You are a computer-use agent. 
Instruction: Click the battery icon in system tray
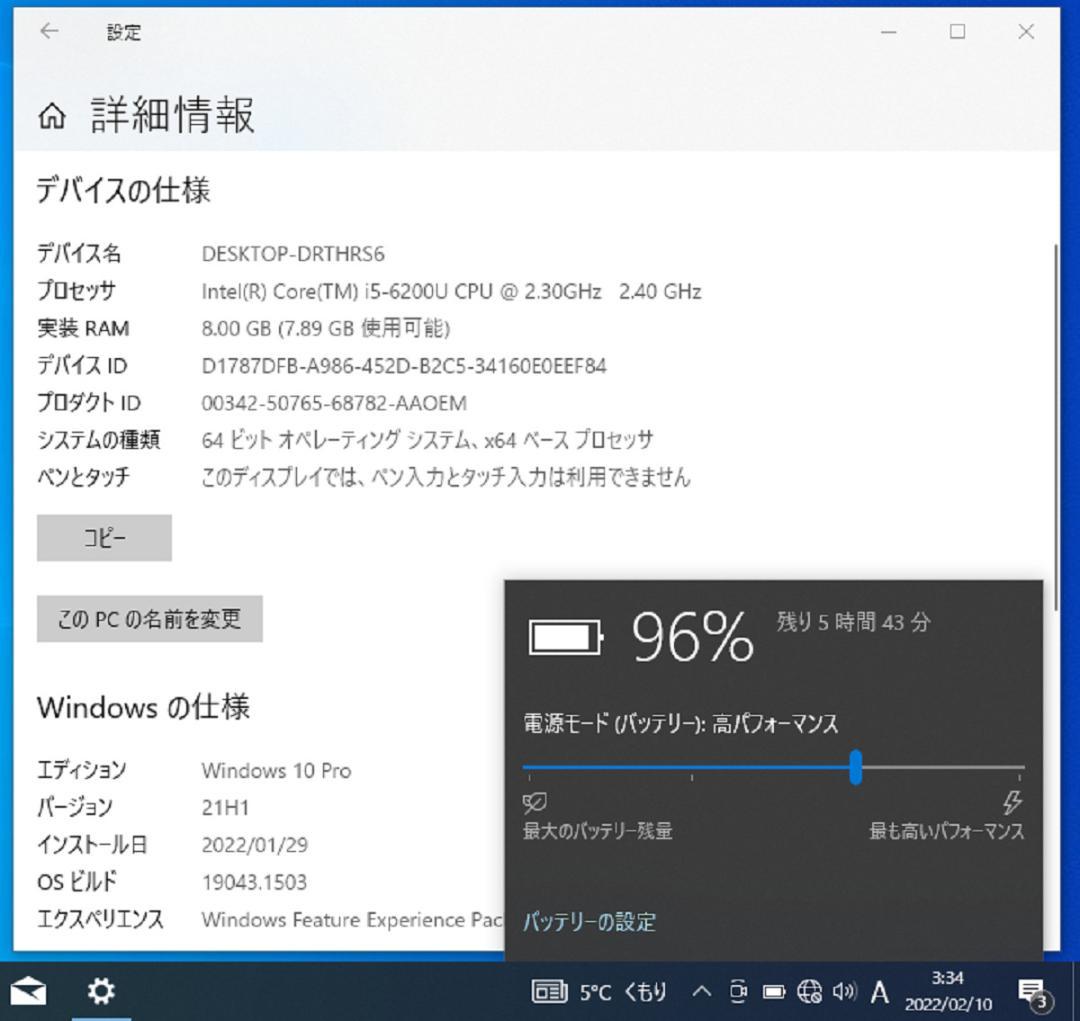click(774, 992)
